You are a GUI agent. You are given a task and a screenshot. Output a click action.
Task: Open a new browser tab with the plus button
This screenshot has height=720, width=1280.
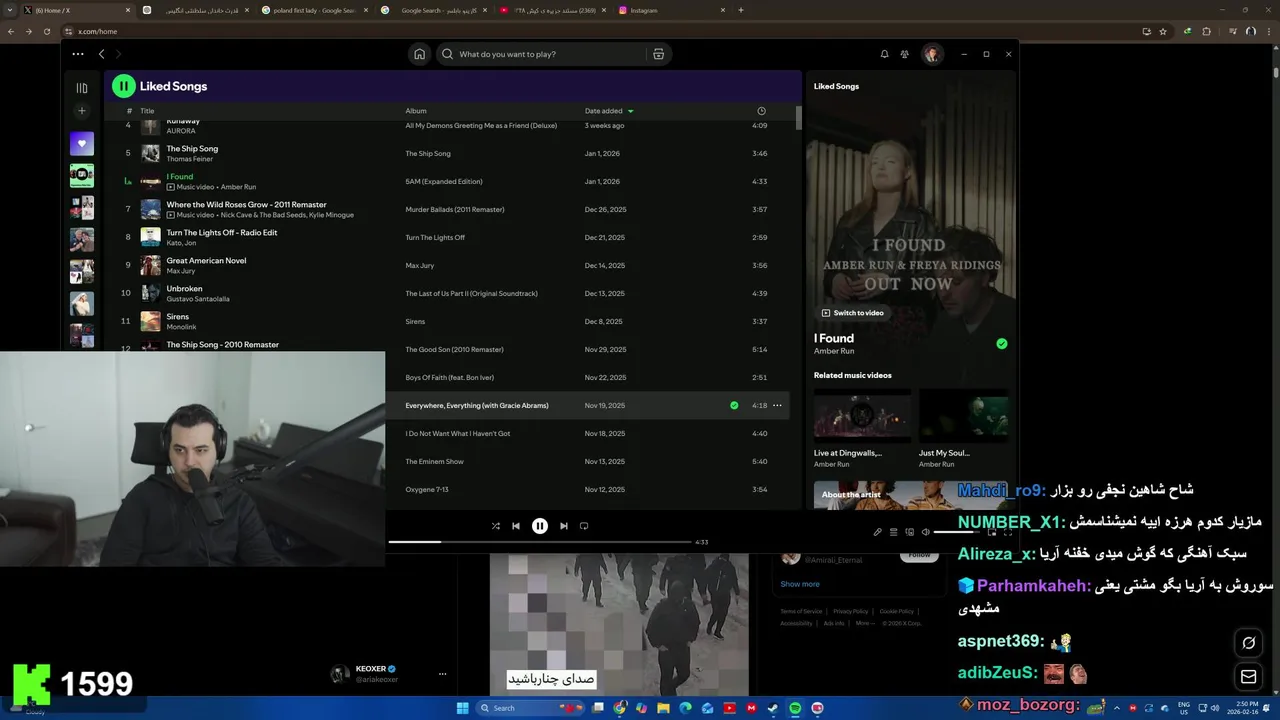click(x=741, y=10)
